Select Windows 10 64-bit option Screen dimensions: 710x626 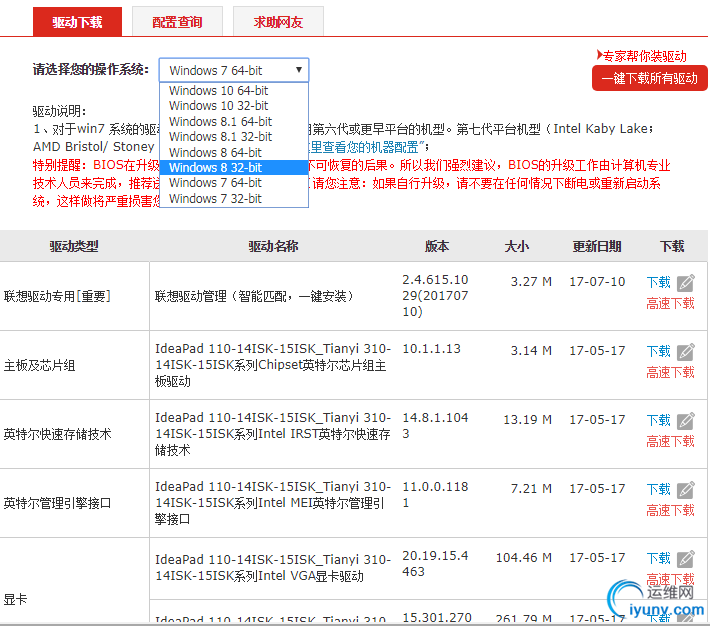coord(234,91)
